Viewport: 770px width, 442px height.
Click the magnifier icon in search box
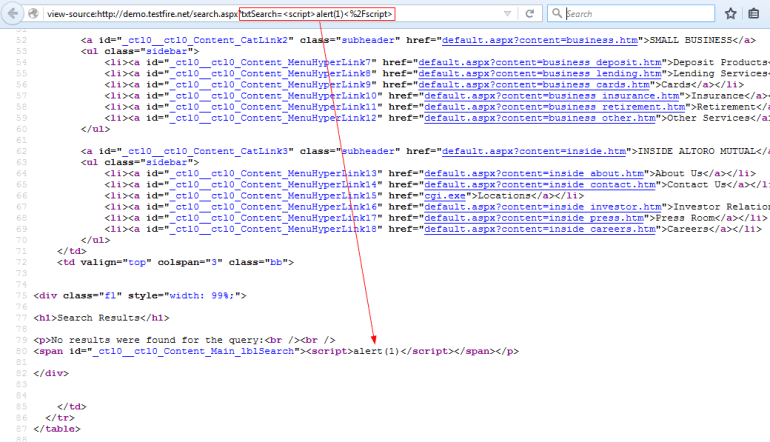(556, 14)
